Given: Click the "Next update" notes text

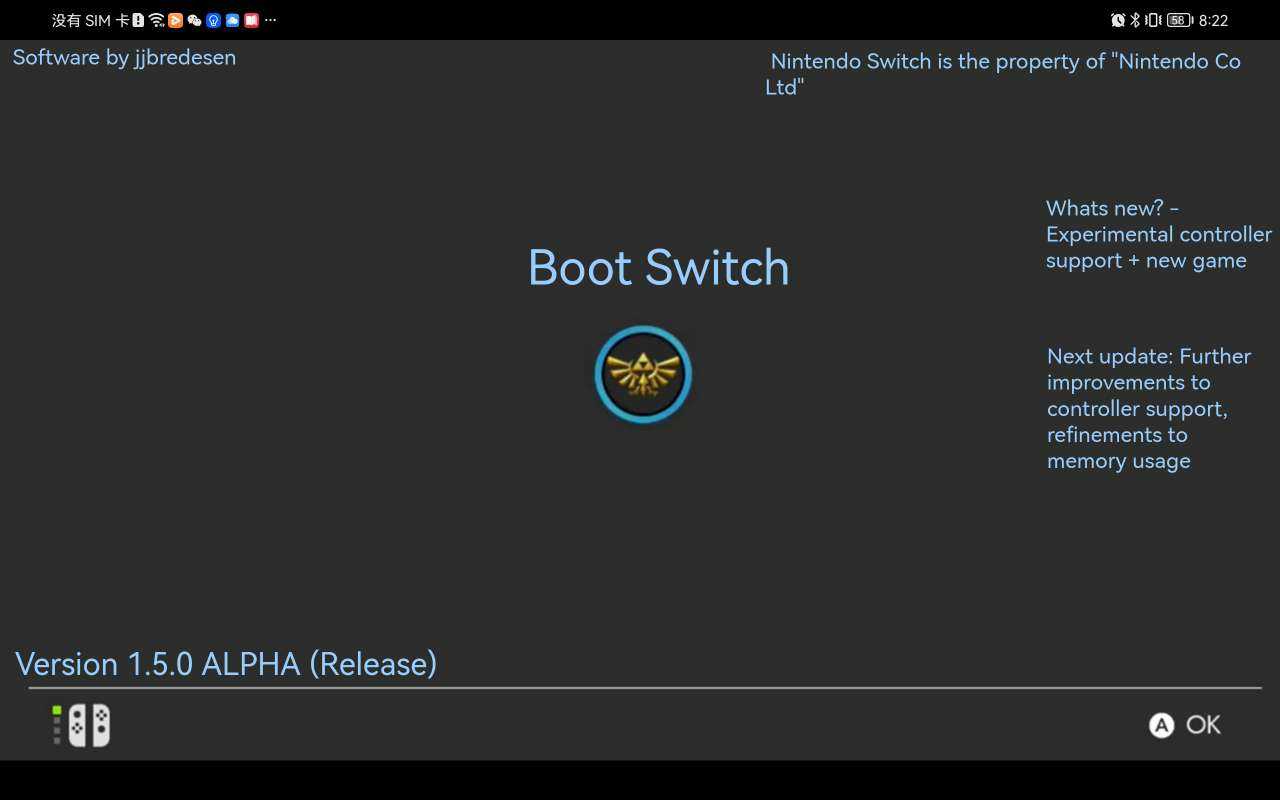Looking at the screenshot, I should (1149, 408).
